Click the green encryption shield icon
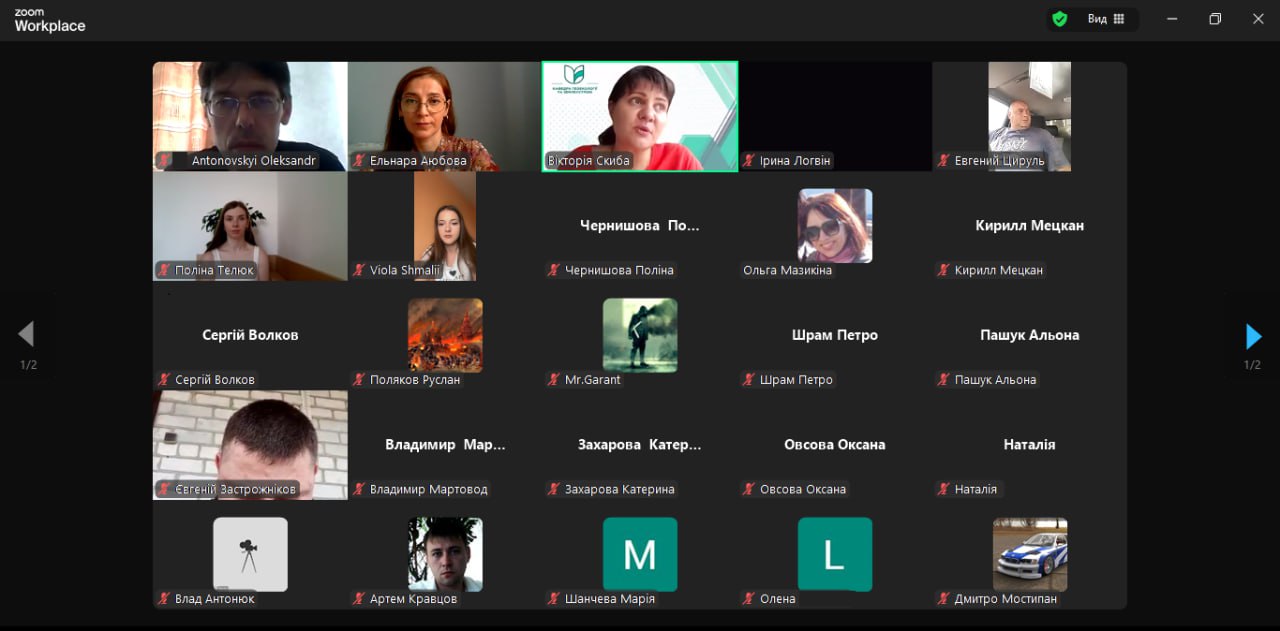This screenshot has height=631, width=1280. click(x=1060, y=19)
